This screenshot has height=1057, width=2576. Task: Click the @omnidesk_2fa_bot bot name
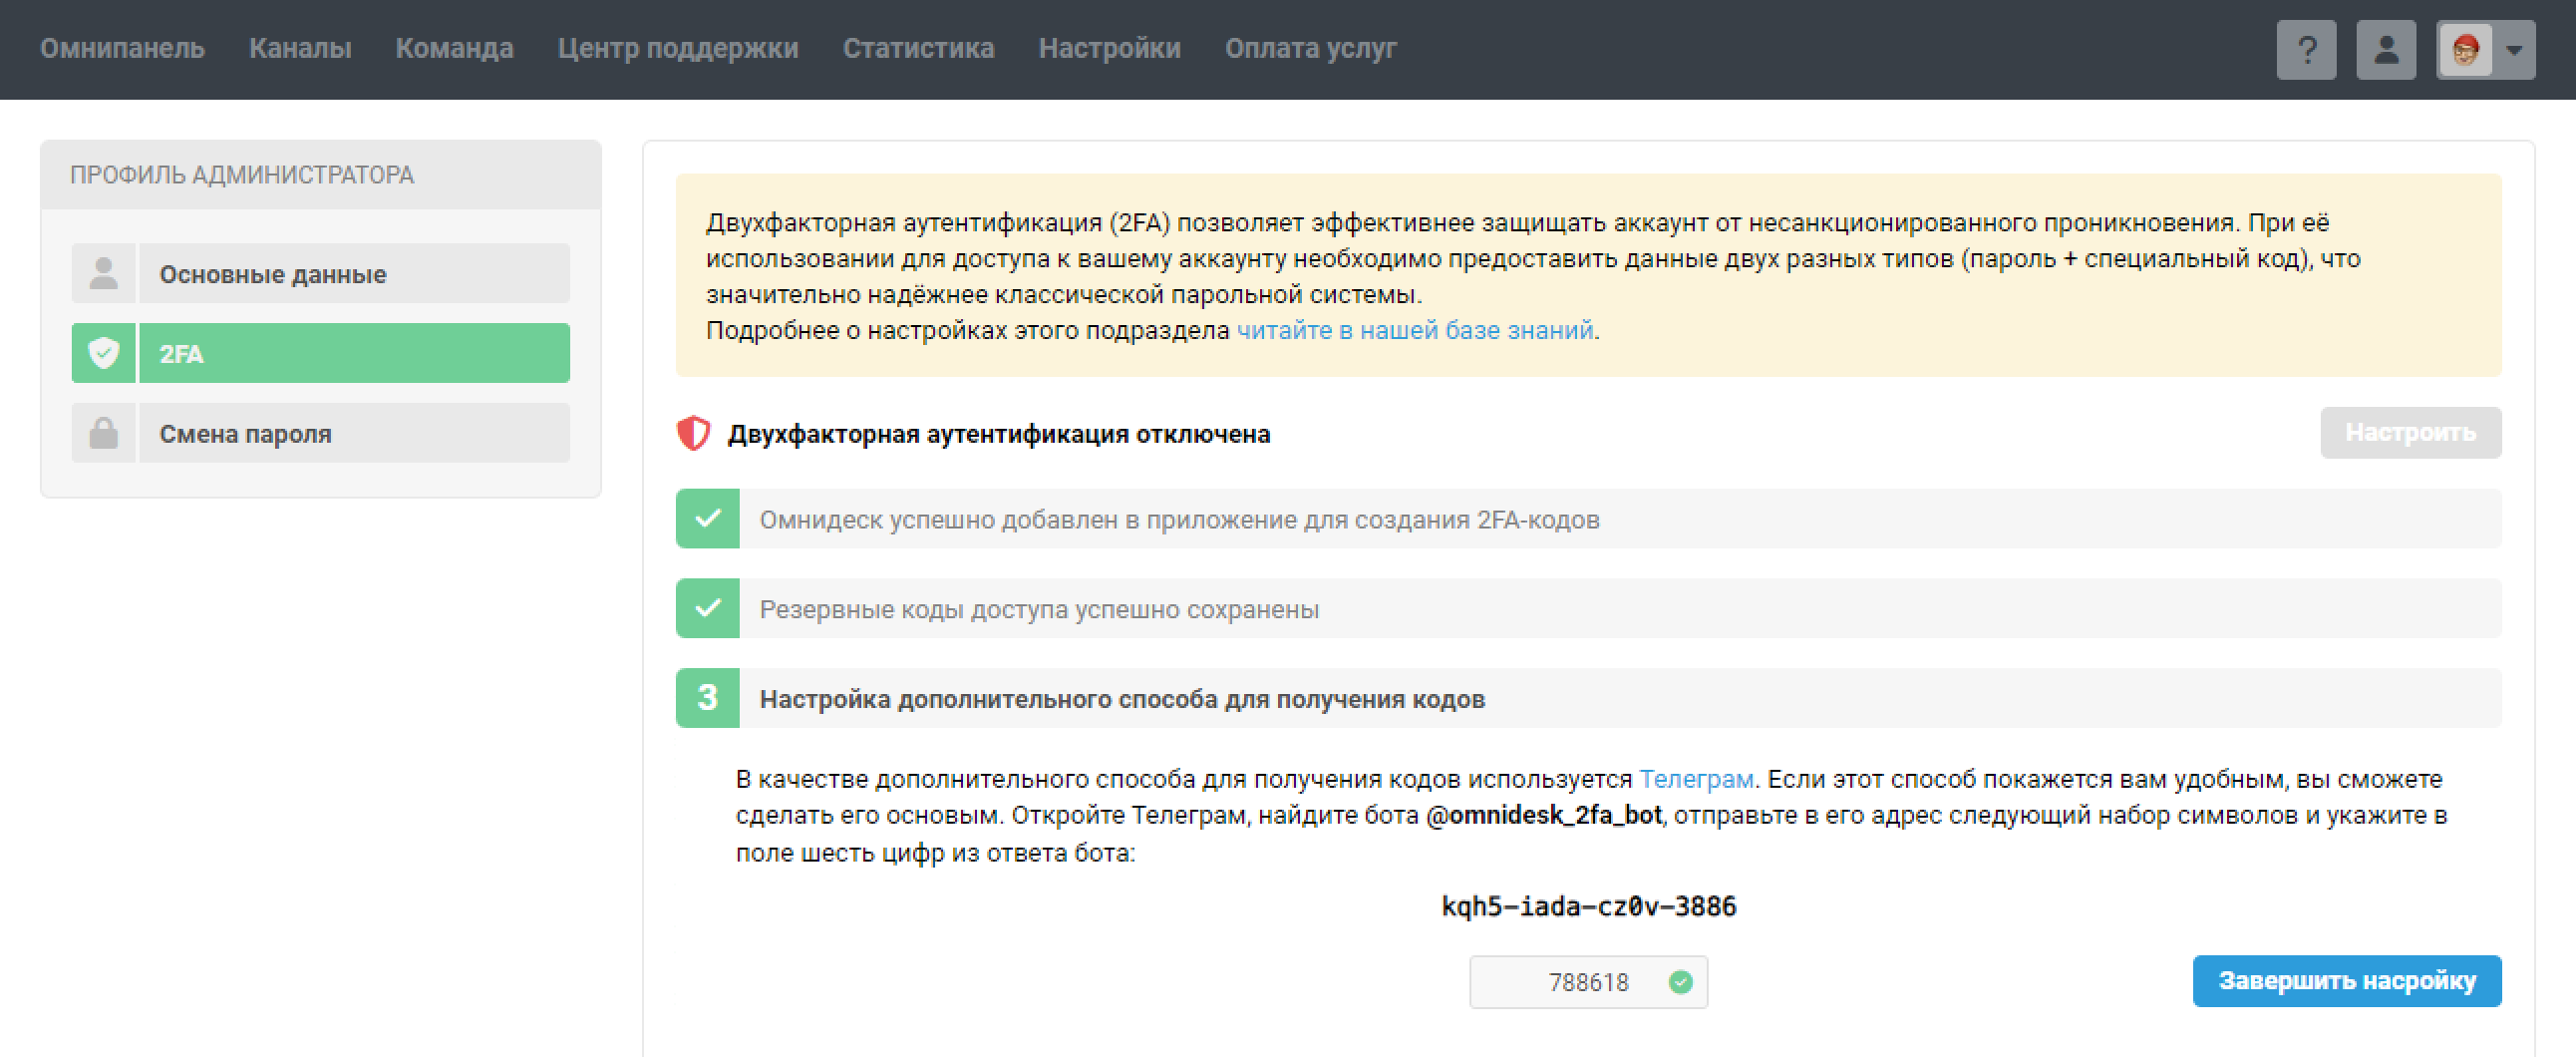click(1544, 815)
